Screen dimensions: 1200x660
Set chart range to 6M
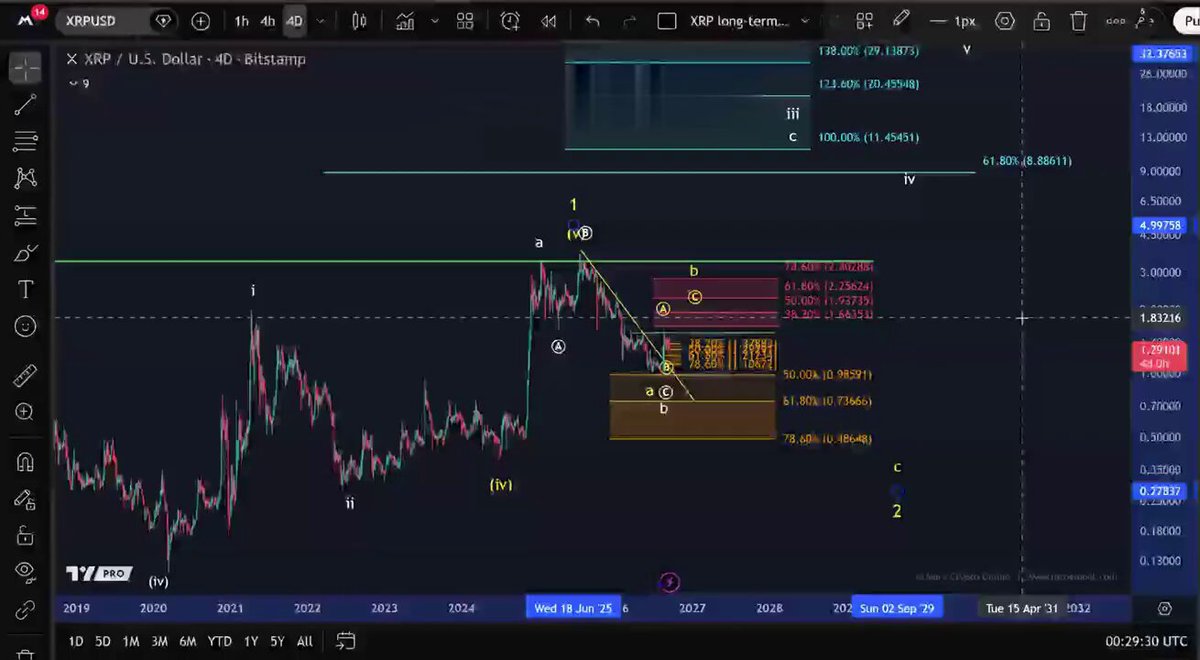click(187, 641)
